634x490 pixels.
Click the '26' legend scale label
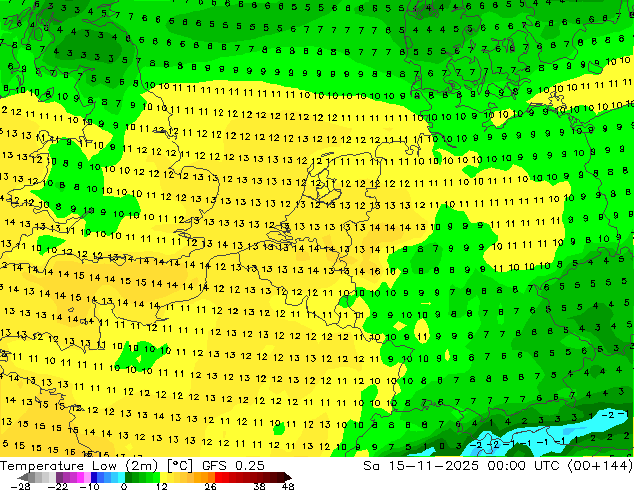tap(210, 486)
